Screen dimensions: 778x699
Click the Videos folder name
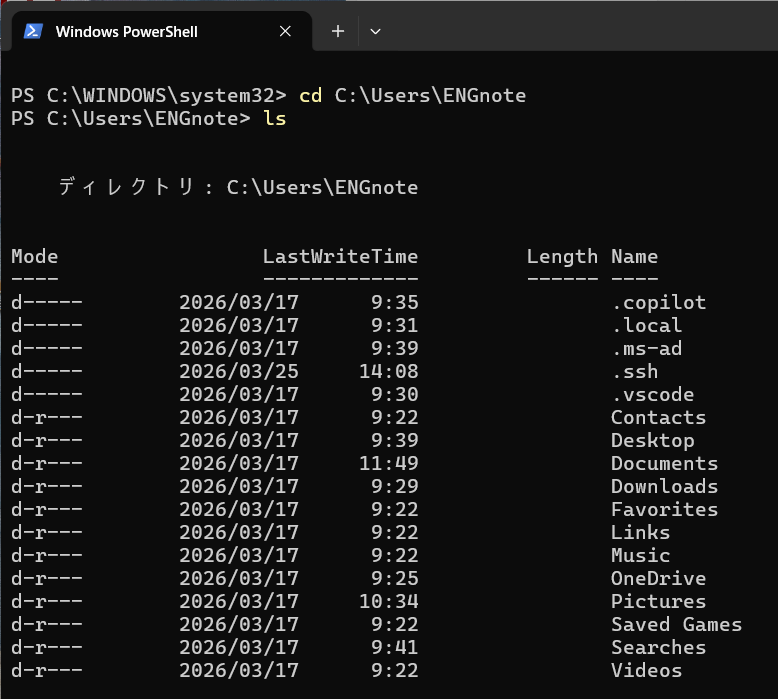click(x=646, y=670)
